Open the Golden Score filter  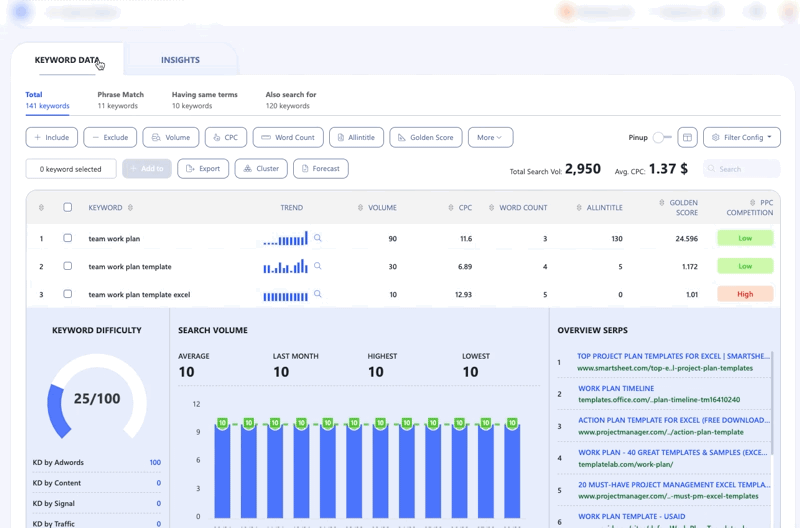[x=426, y=137]
